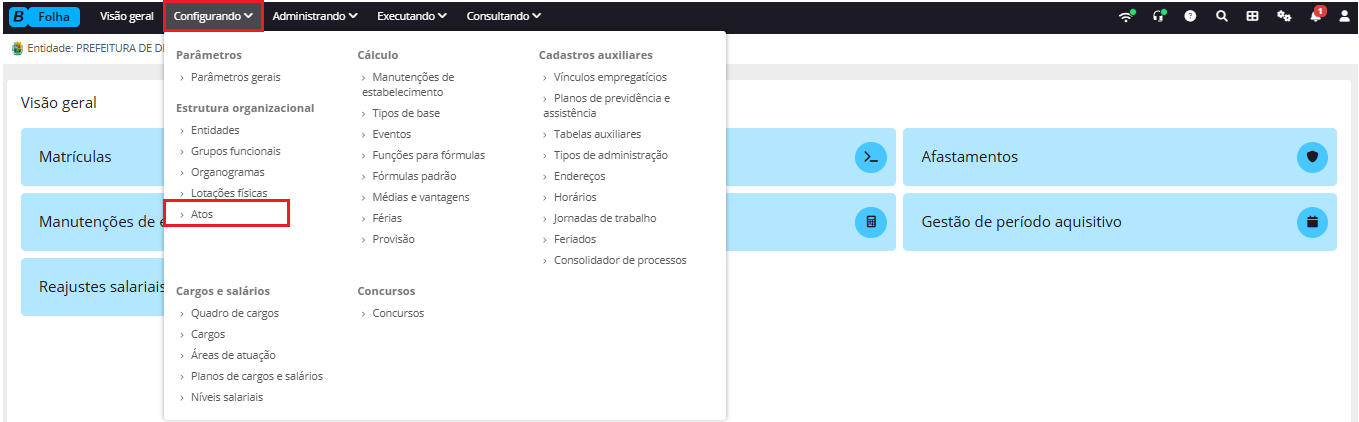
Task: Open the magnifier search icon
Action: 1222,16
